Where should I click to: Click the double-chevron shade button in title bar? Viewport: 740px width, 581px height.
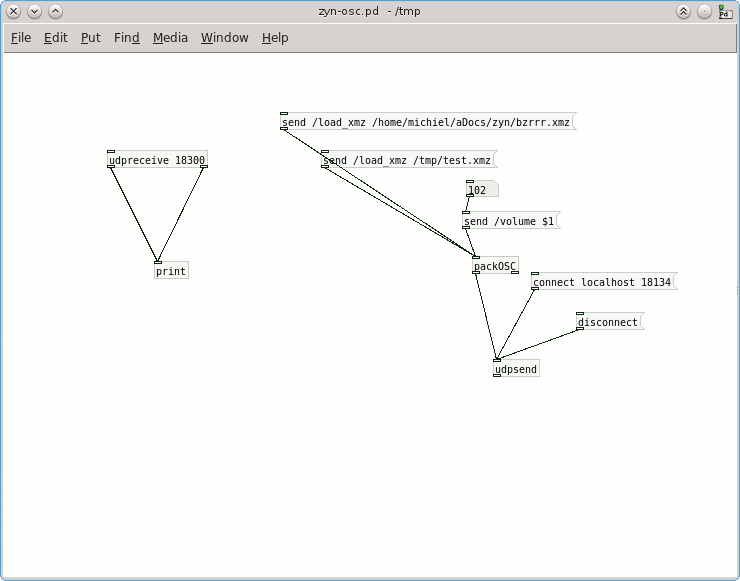[x=683, y=12]
